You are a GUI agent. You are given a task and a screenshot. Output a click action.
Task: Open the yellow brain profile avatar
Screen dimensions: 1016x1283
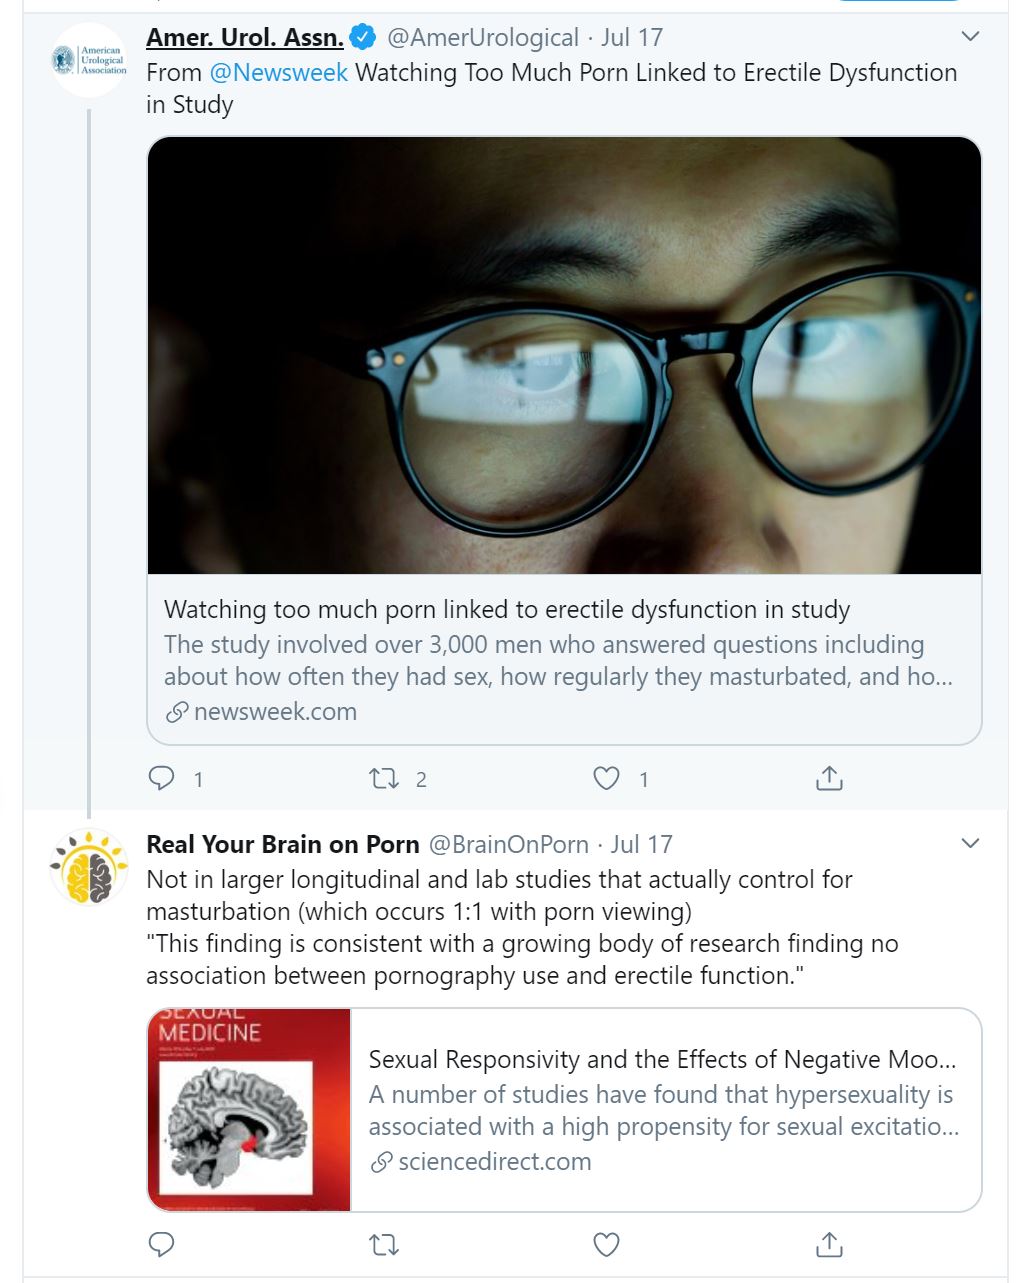tap(89, 867)
